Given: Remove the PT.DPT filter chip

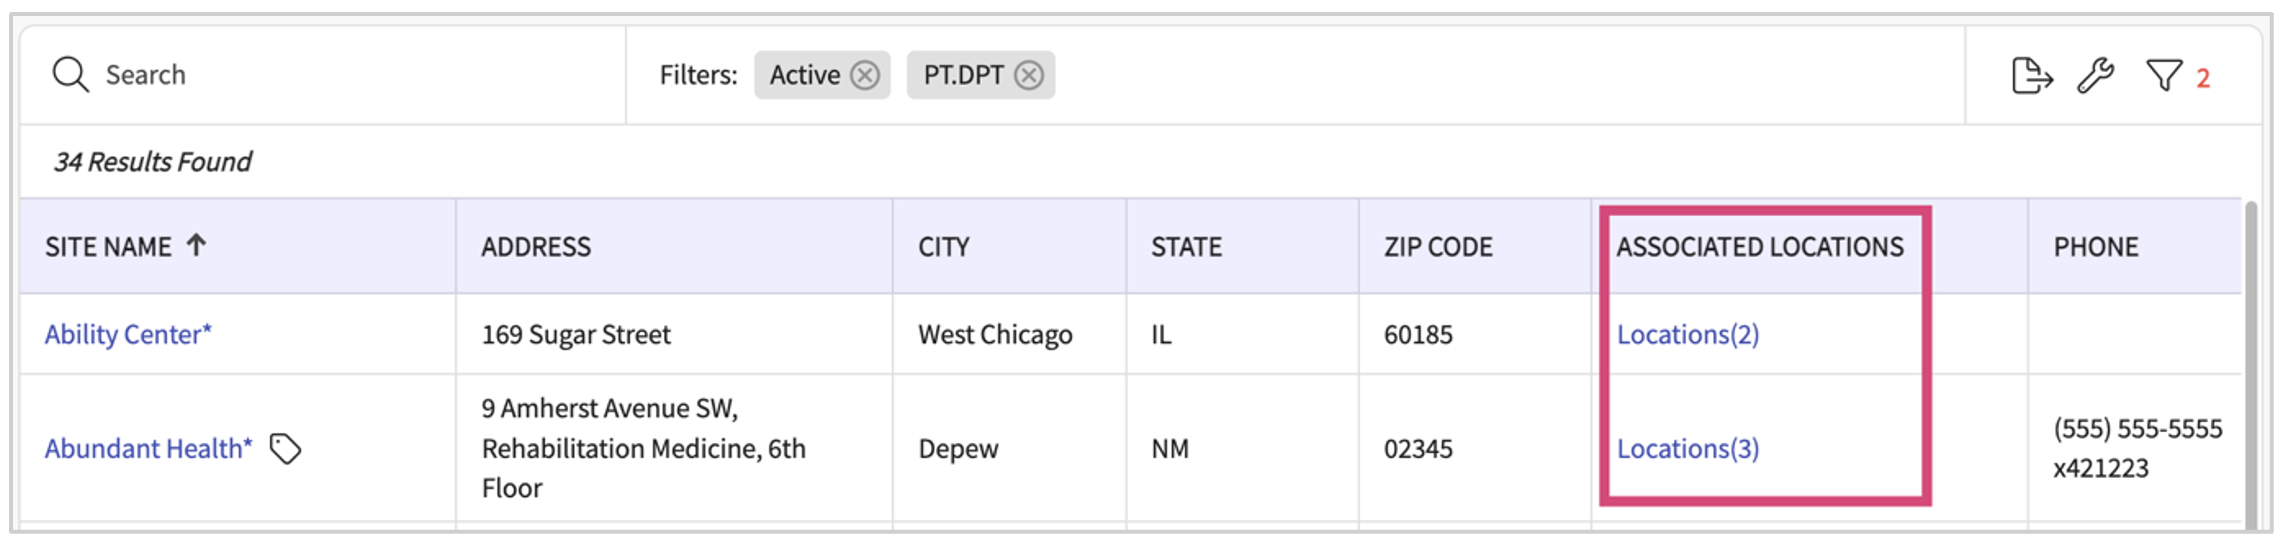Looking at the screenshot, I should 1029,75.
